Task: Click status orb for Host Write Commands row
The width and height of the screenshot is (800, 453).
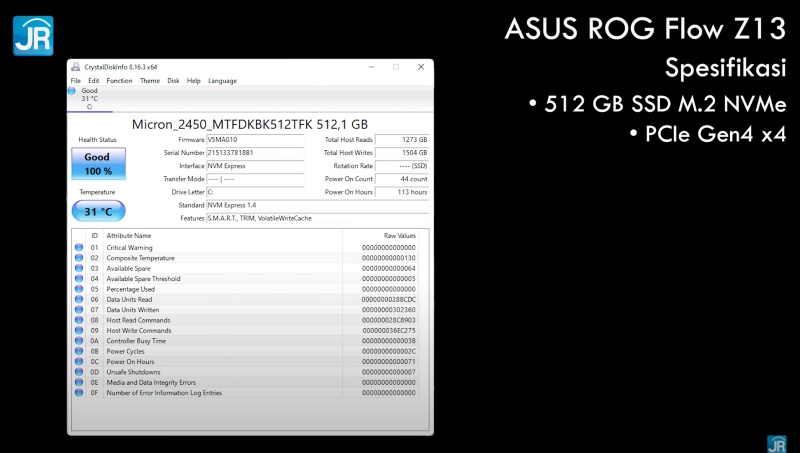Action: tap(79, 331)
